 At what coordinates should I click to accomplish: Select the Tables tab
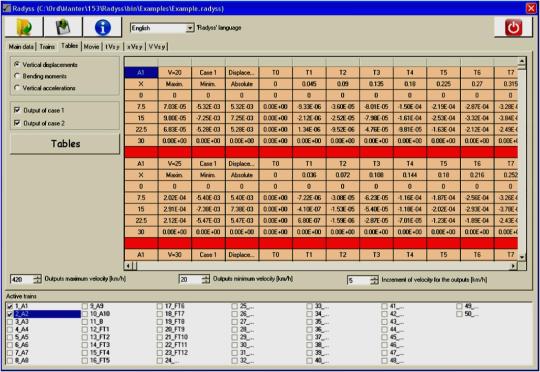point(70,46)
